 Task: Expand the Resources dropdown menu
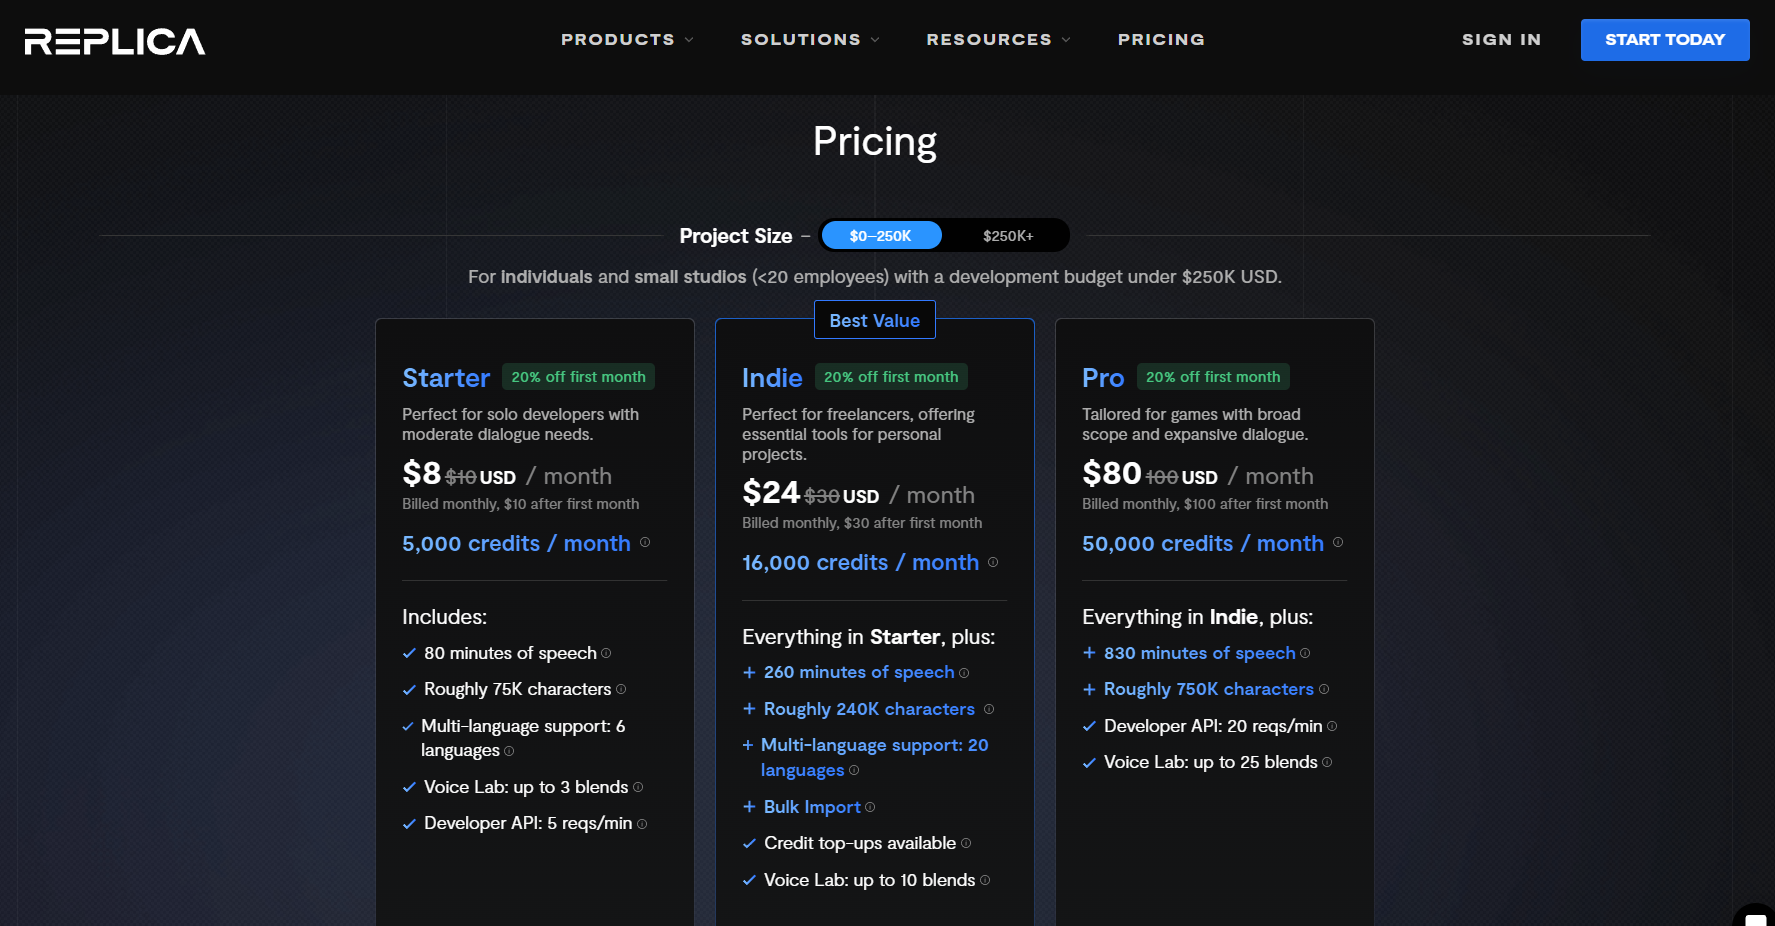coord(997,40)
